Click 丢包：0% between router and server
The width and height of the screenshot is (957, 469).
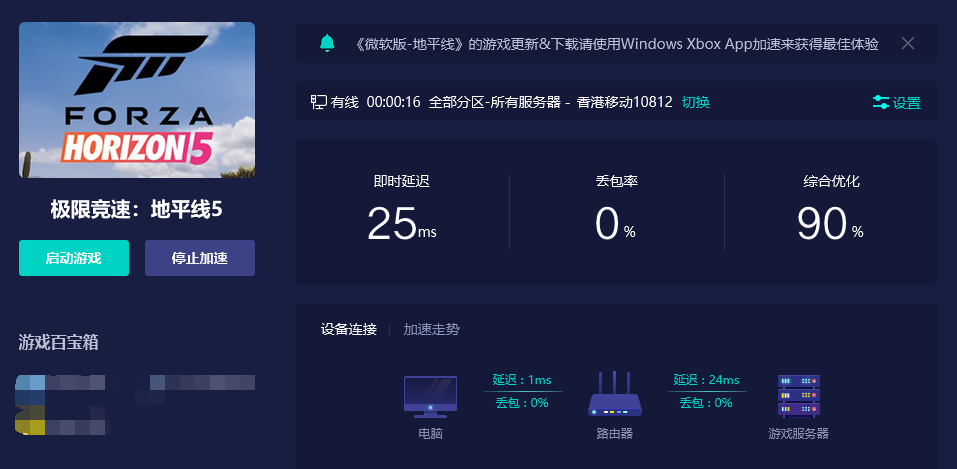pyautogui.click(x=706, y=402)
